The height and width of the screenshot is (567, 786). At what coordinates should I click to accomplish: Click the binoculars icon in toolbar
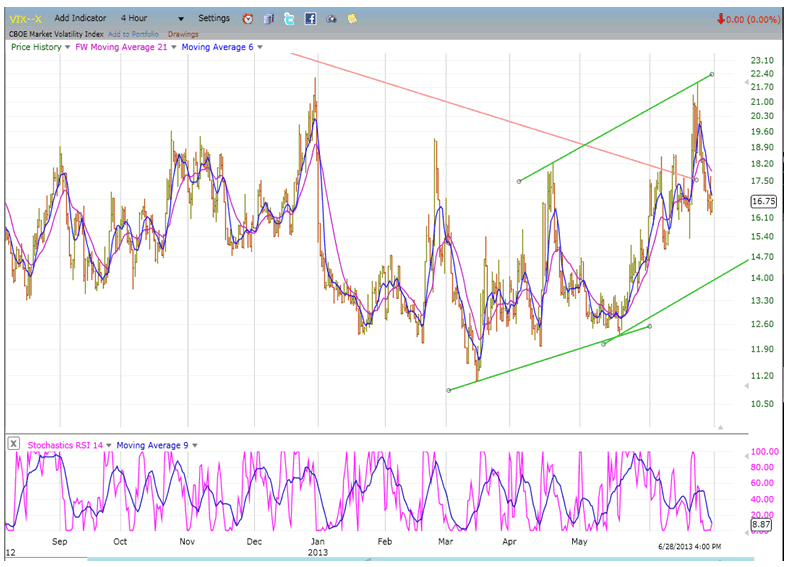pyautogui.click(x=331, y=18)
